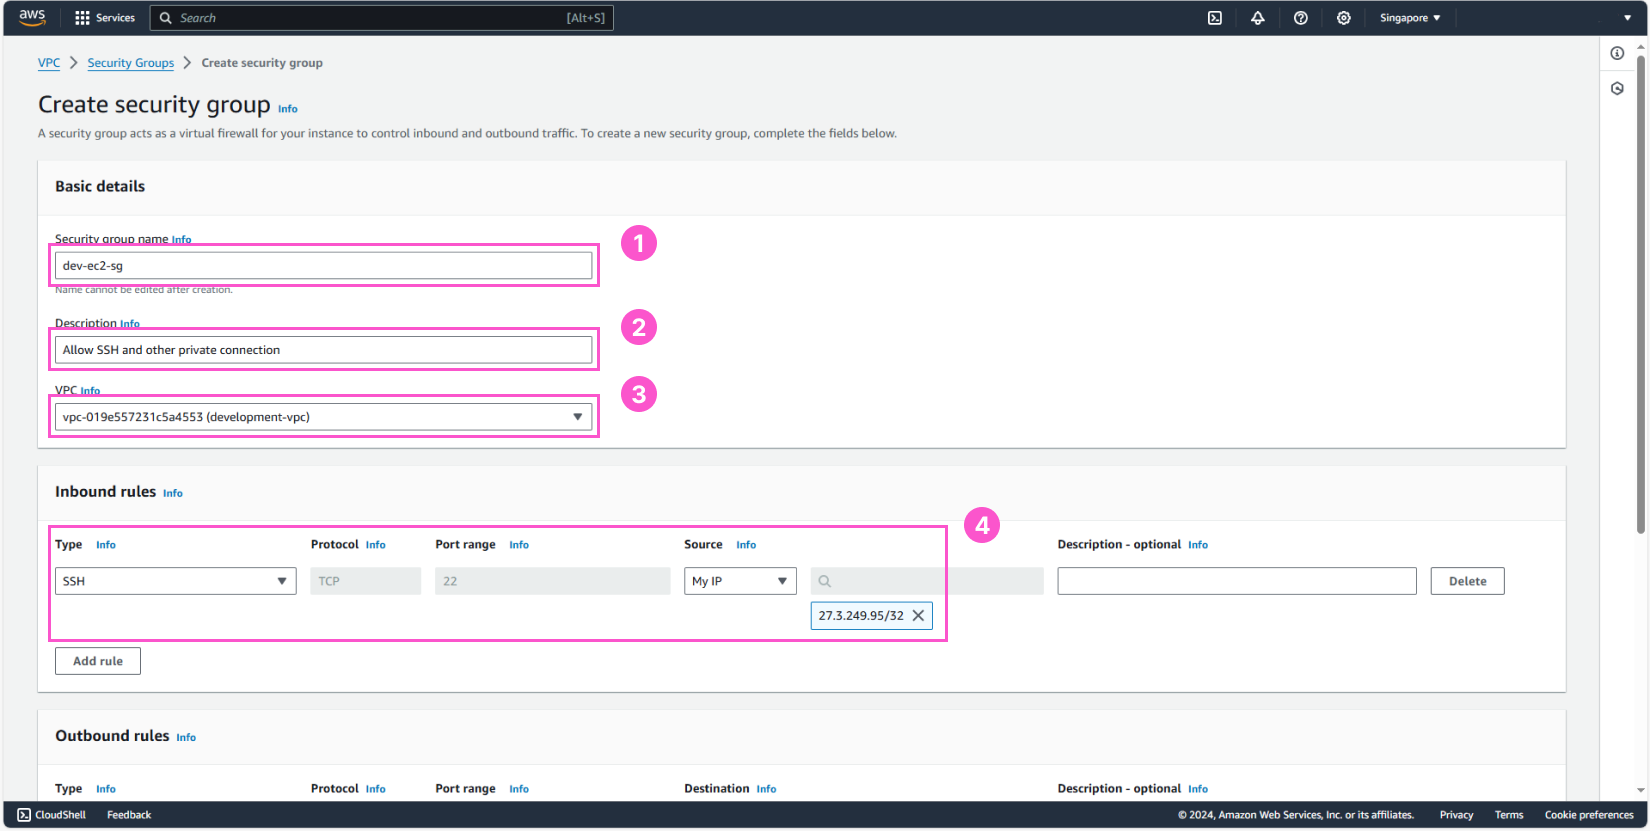Screen dimensions: 1650x831
Task: Expand the VPC selection dropdown
Action: [x=321, y=417]
